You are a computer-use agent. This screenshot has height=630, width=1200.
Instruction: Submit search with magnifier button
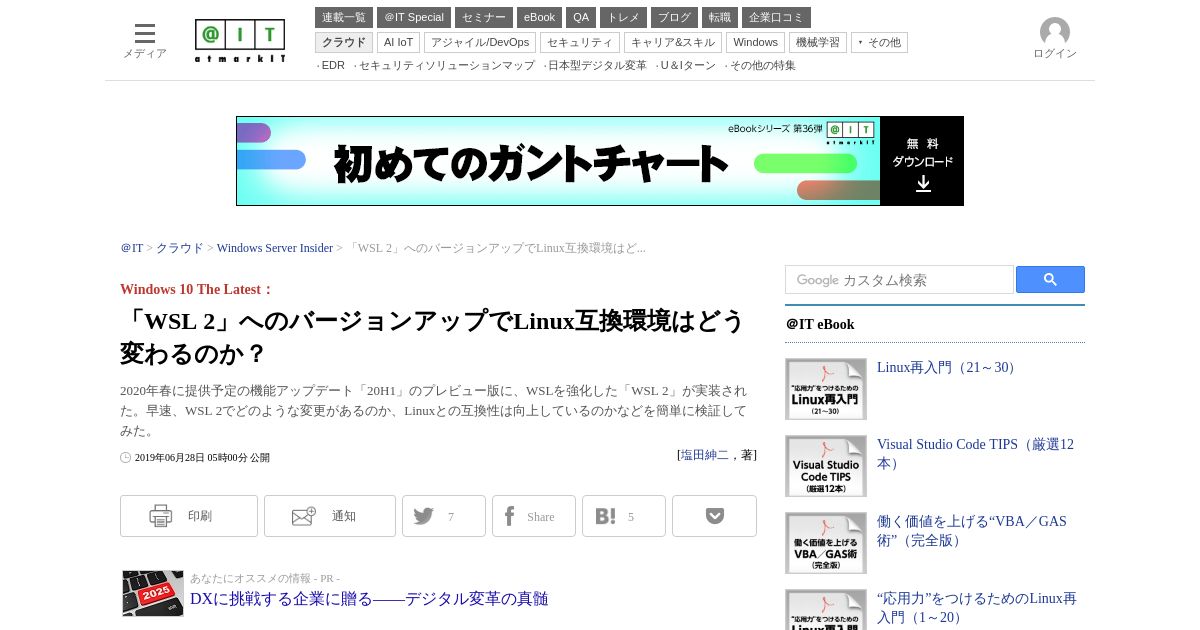pos(1050,280)
